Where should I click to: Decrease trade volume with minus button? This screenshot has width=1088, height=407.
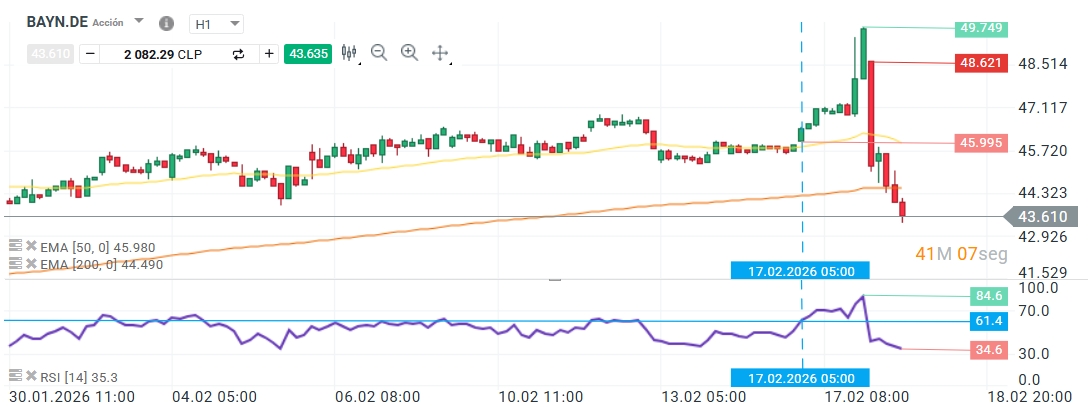coord(90,54)
